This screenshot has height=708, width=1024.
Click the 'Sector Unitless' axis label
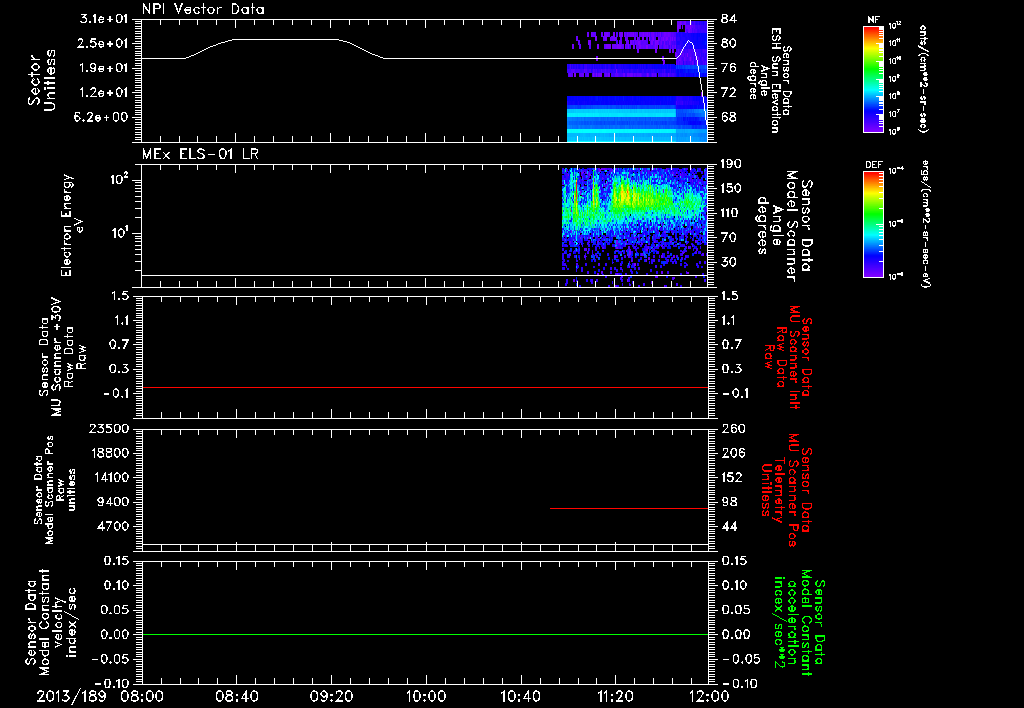[x=42, y=80]
